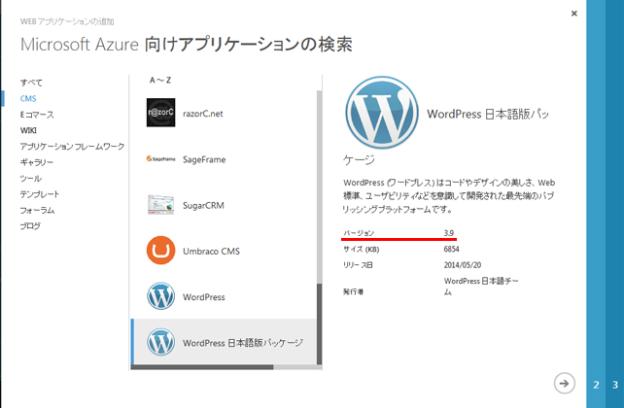Choose SageFrame from the app list
This screenshot has width=624, height=408.
pos(224,159)
